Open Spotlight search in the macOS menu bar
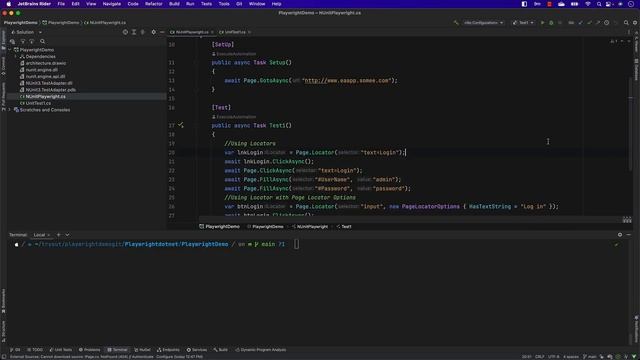This screenshot has height=360, width=640. click(x=599, y=4)
